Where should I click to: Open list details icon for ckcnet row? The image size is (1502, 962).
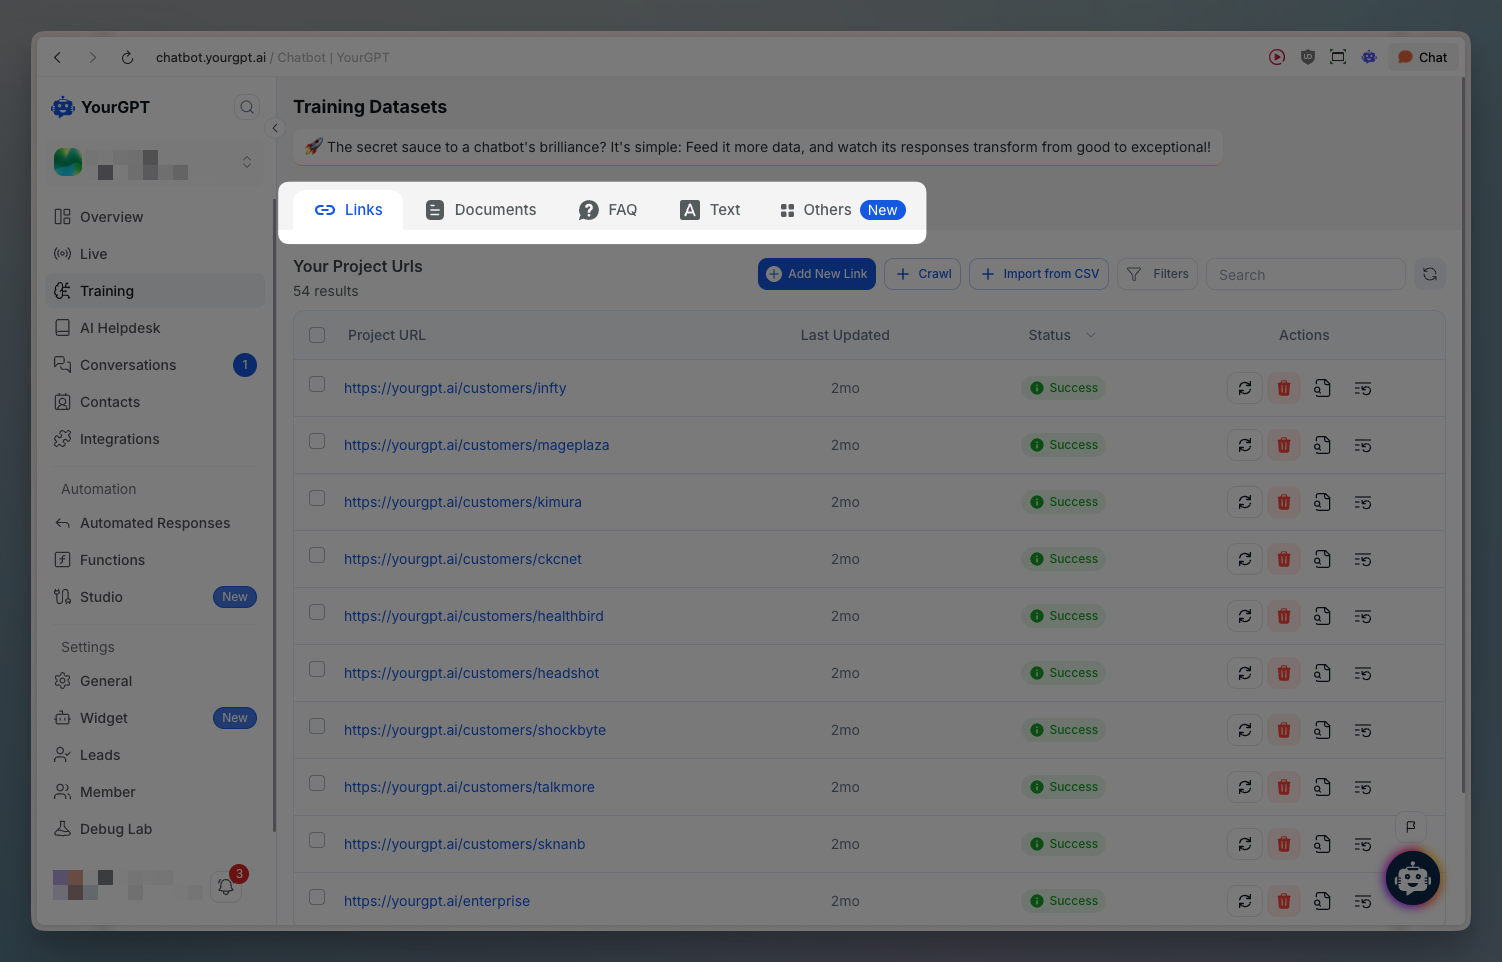pos(1362,559)
